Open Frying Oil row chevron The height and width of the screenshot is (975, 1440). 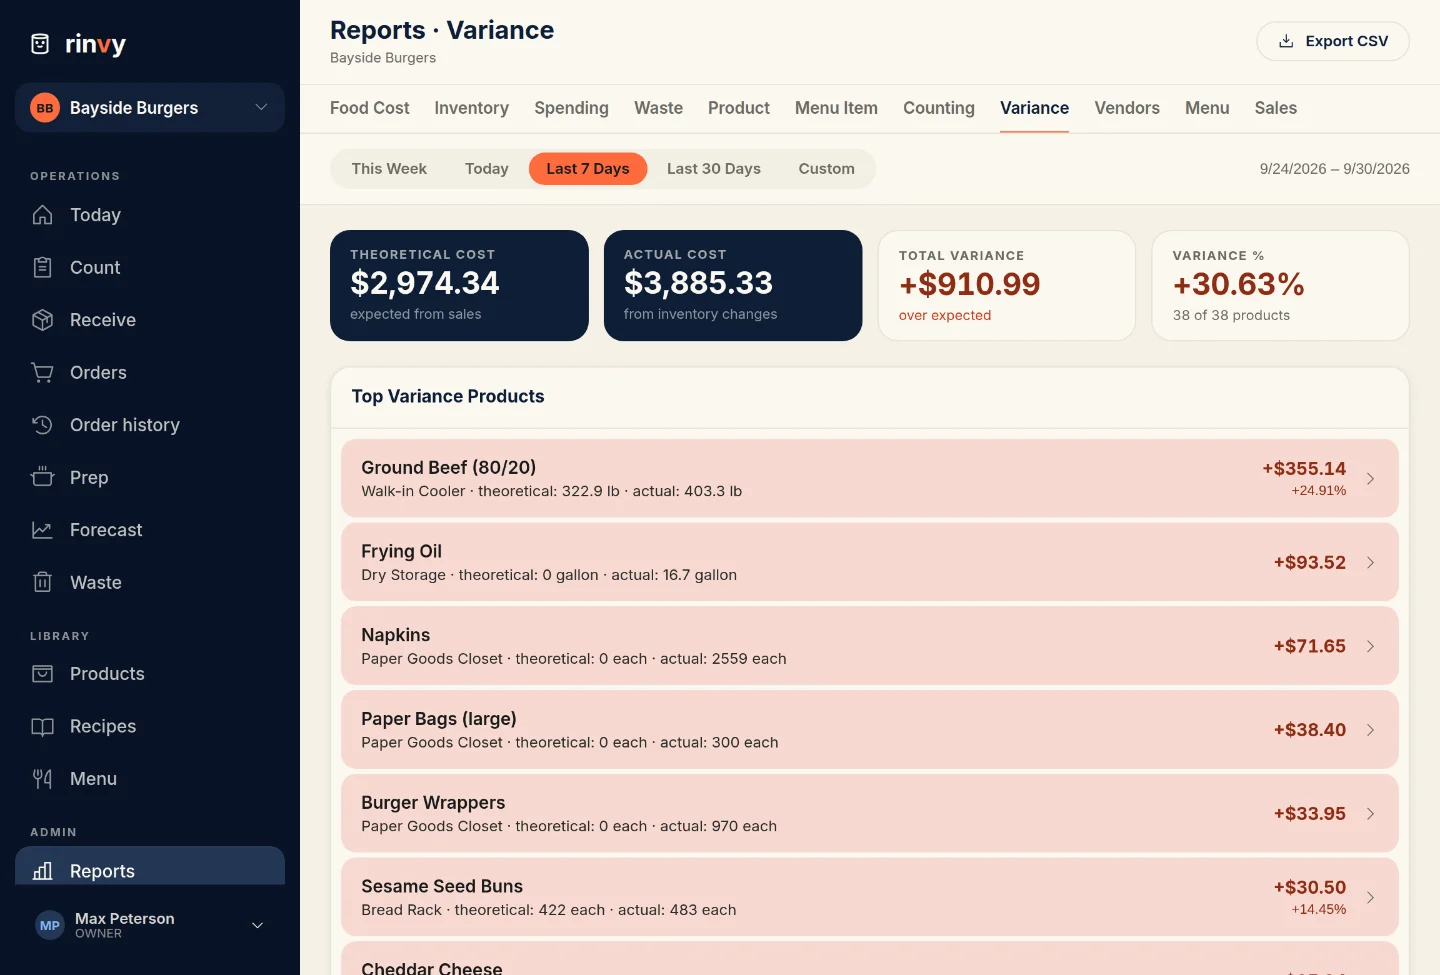click(1370, 562)
